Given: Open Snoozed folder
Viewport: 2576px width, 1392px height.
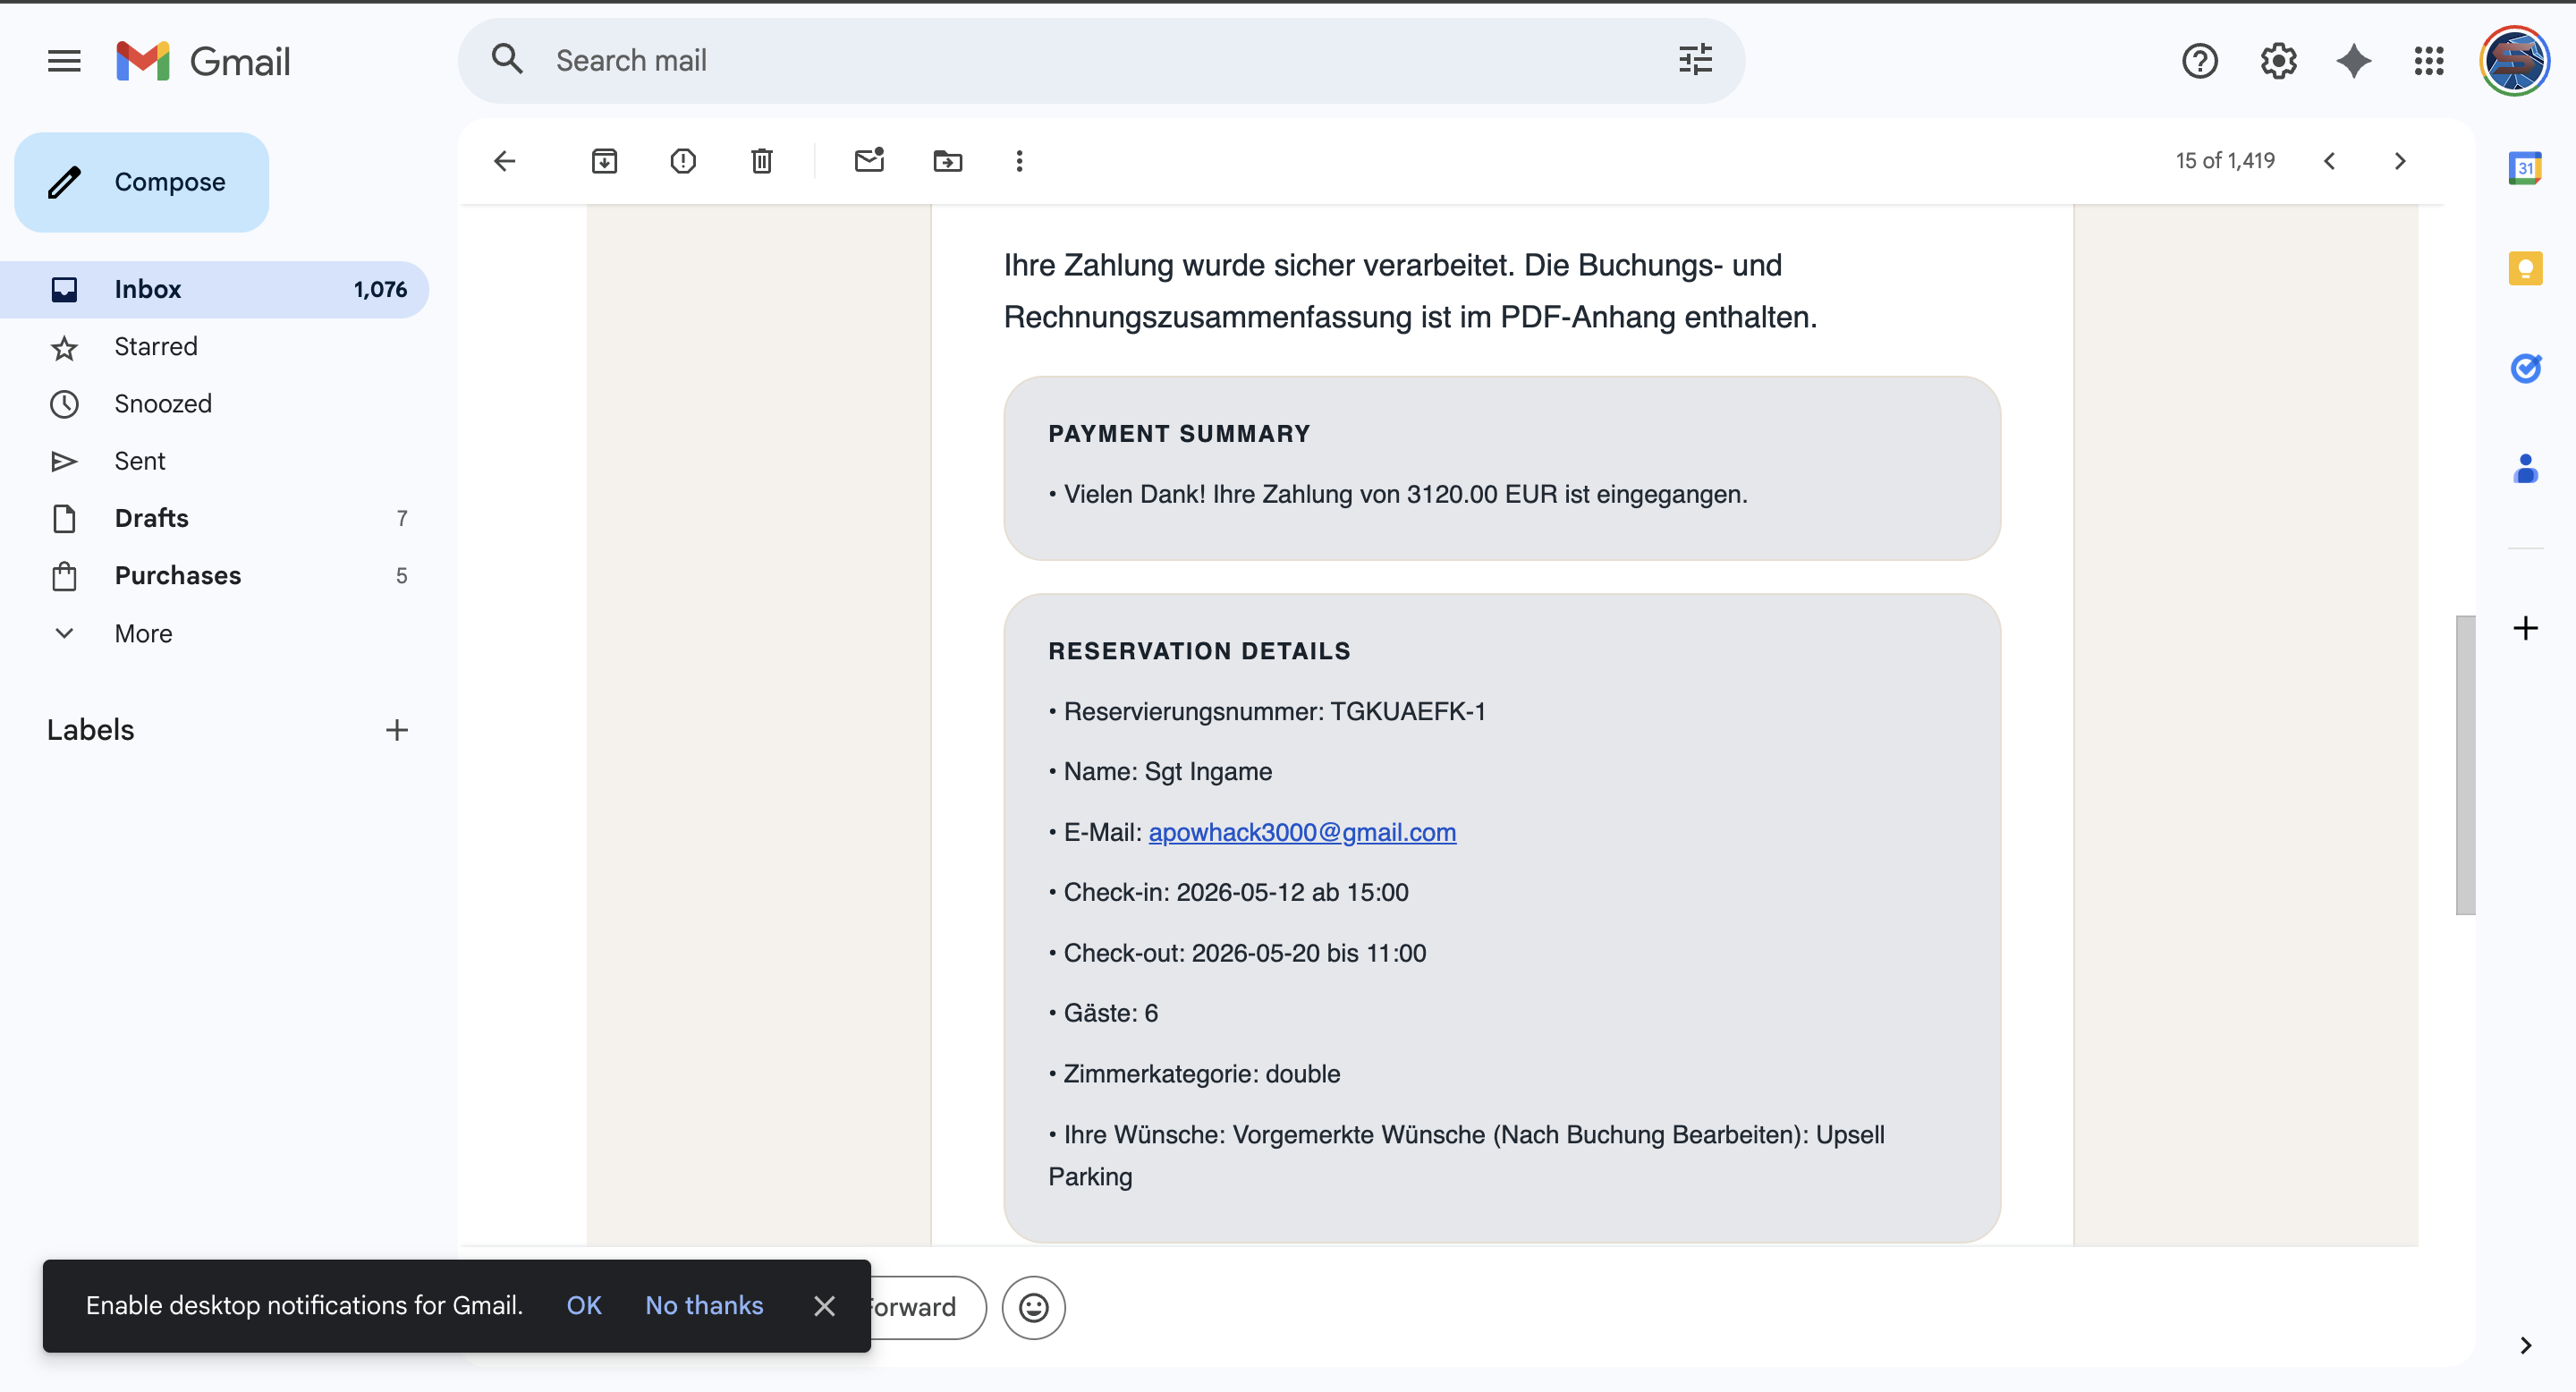Looking at the screenshot, I should (214, 404).
